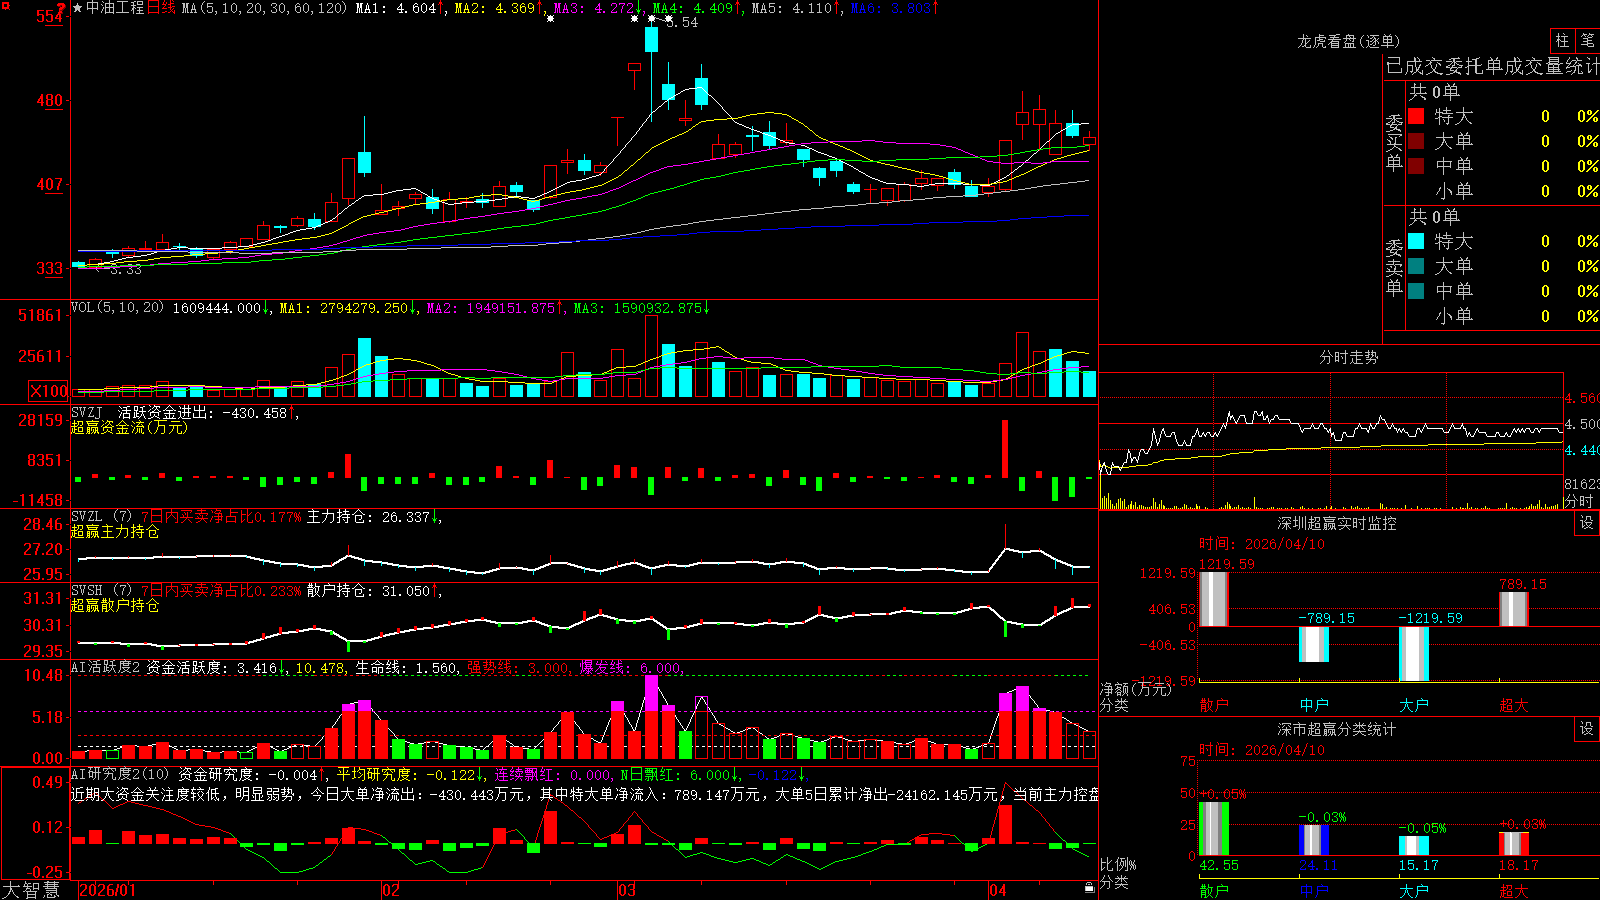
Task: Click the 大户 label in 深圳超赢实时监控
Action: pos(1414,705)
